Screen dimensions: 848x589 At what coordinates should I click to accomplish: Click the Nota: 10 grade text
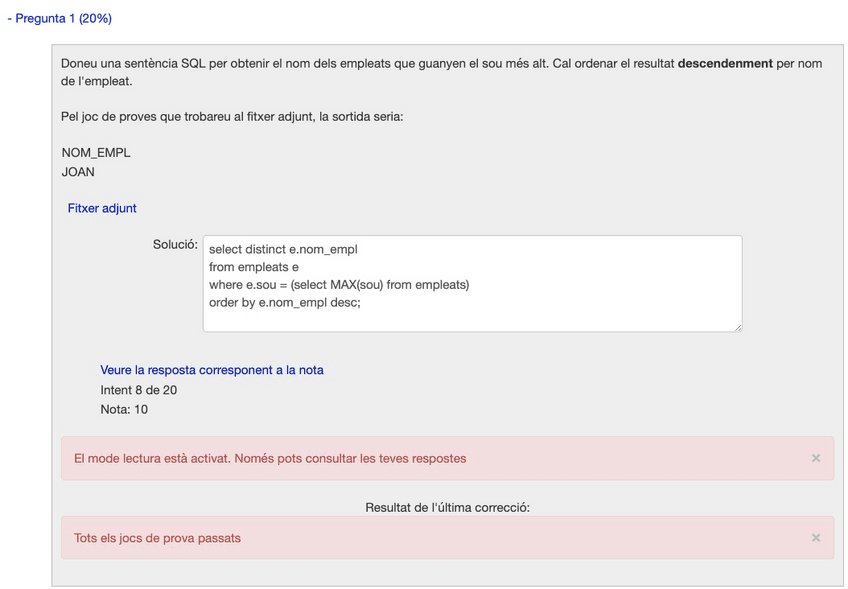coord(124,409)
